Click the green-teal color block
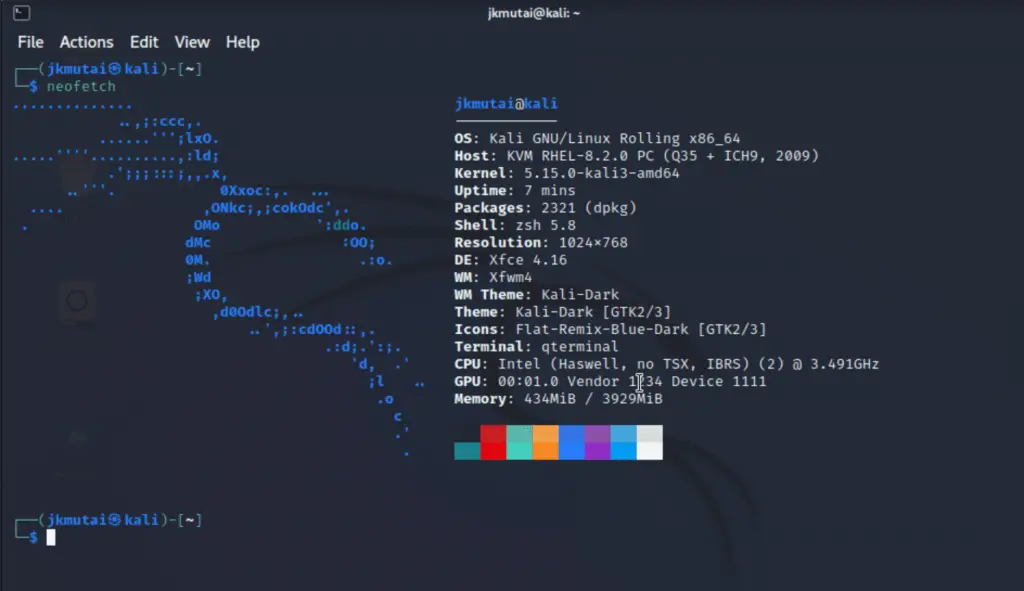 coord(519,442)
